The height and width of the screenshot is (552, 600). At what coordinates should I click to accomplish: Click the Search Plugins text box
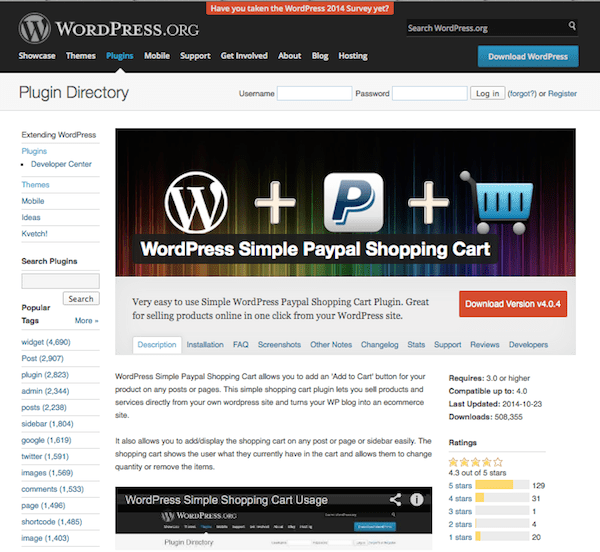[60, 281]
